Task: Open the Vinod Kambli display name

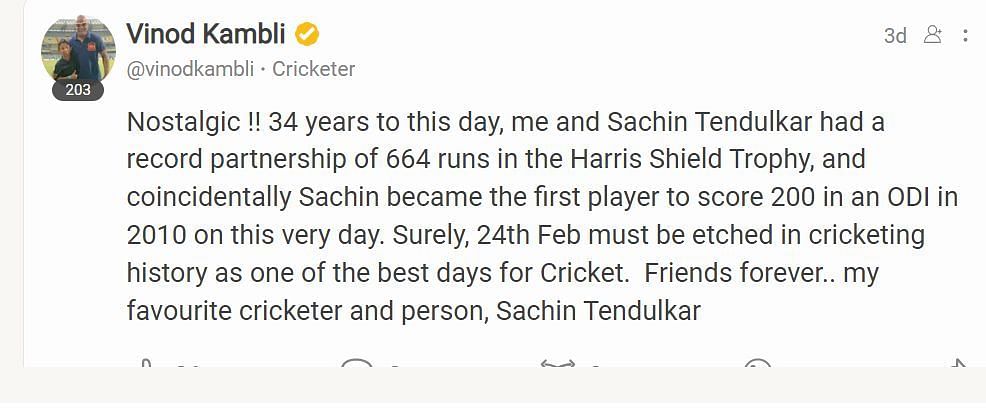Action: tap(206, 34)
